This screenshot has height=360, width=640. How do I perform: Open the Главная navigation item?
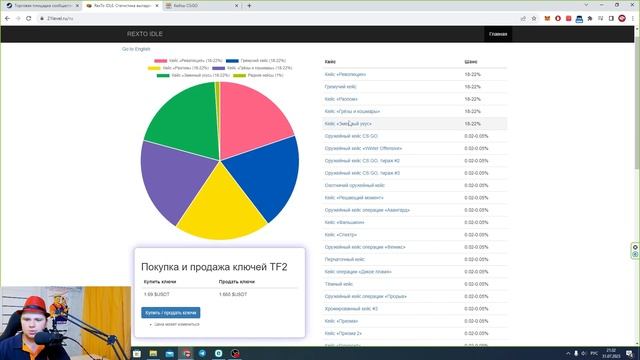pyautogui.click(x=498, y=34)
